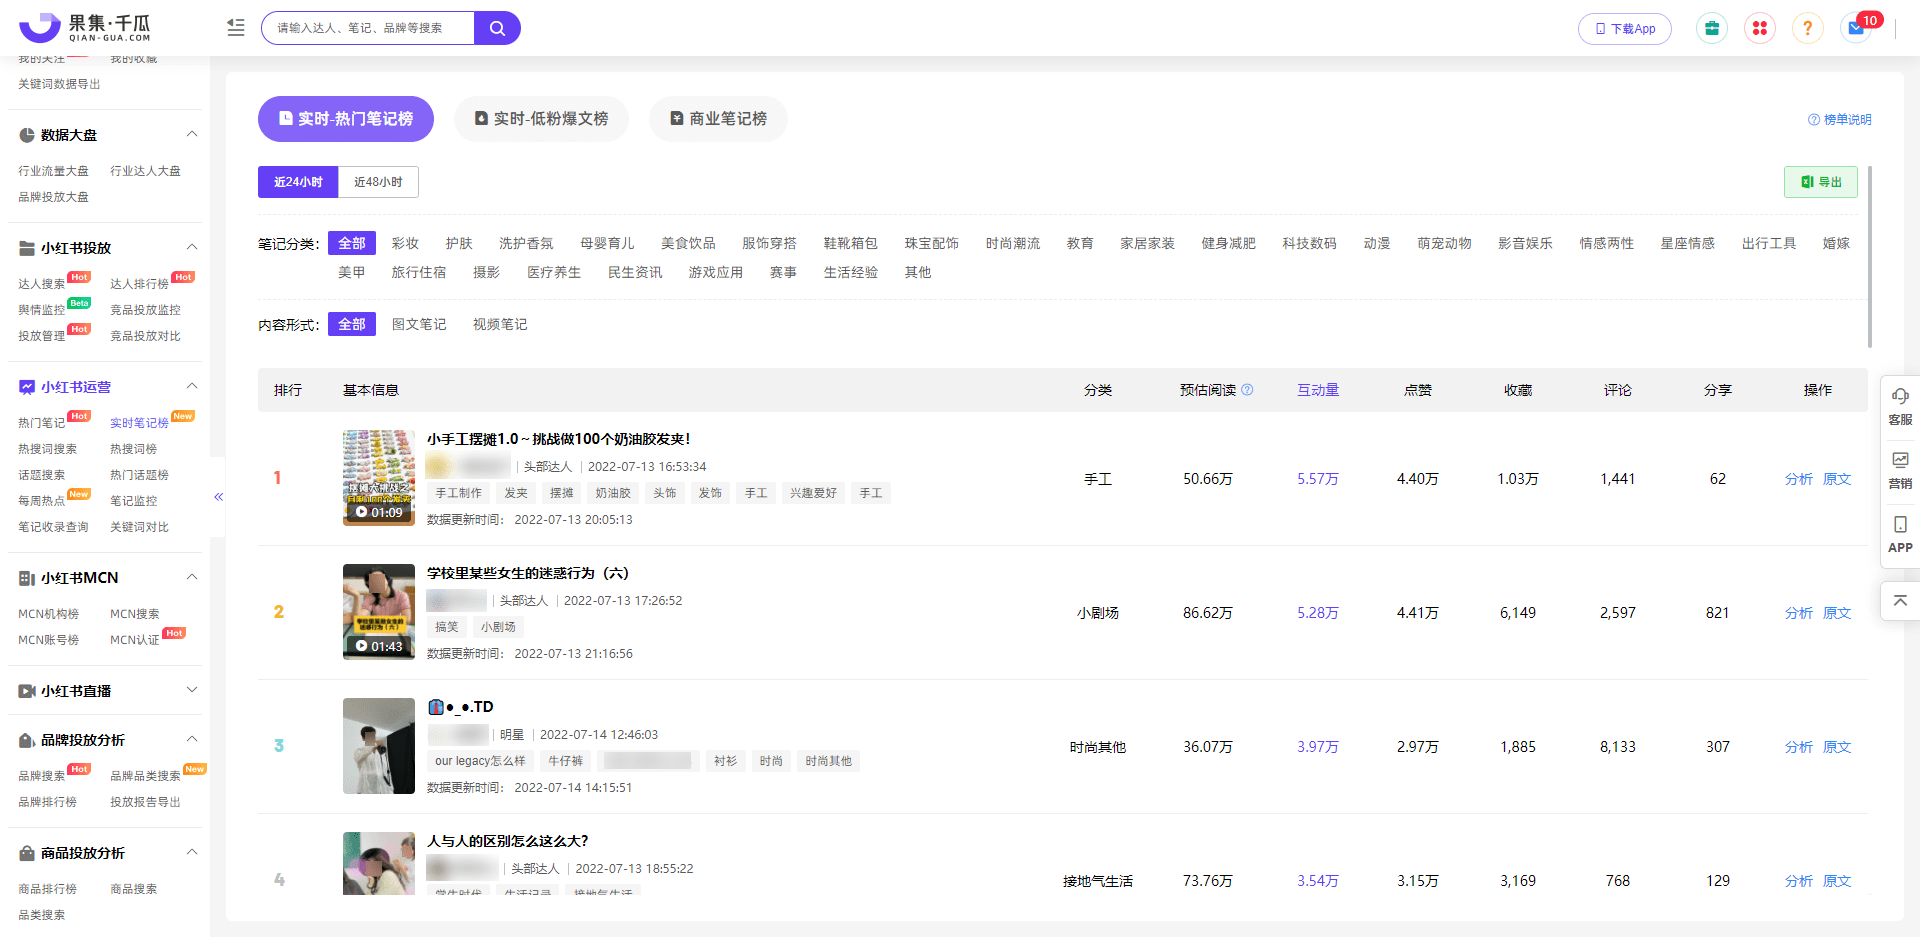Image resolution: width=1920 pixels, height=937 pixels.
Task: Click 小红书投放 folder icon
Action: tap(27, 248)
